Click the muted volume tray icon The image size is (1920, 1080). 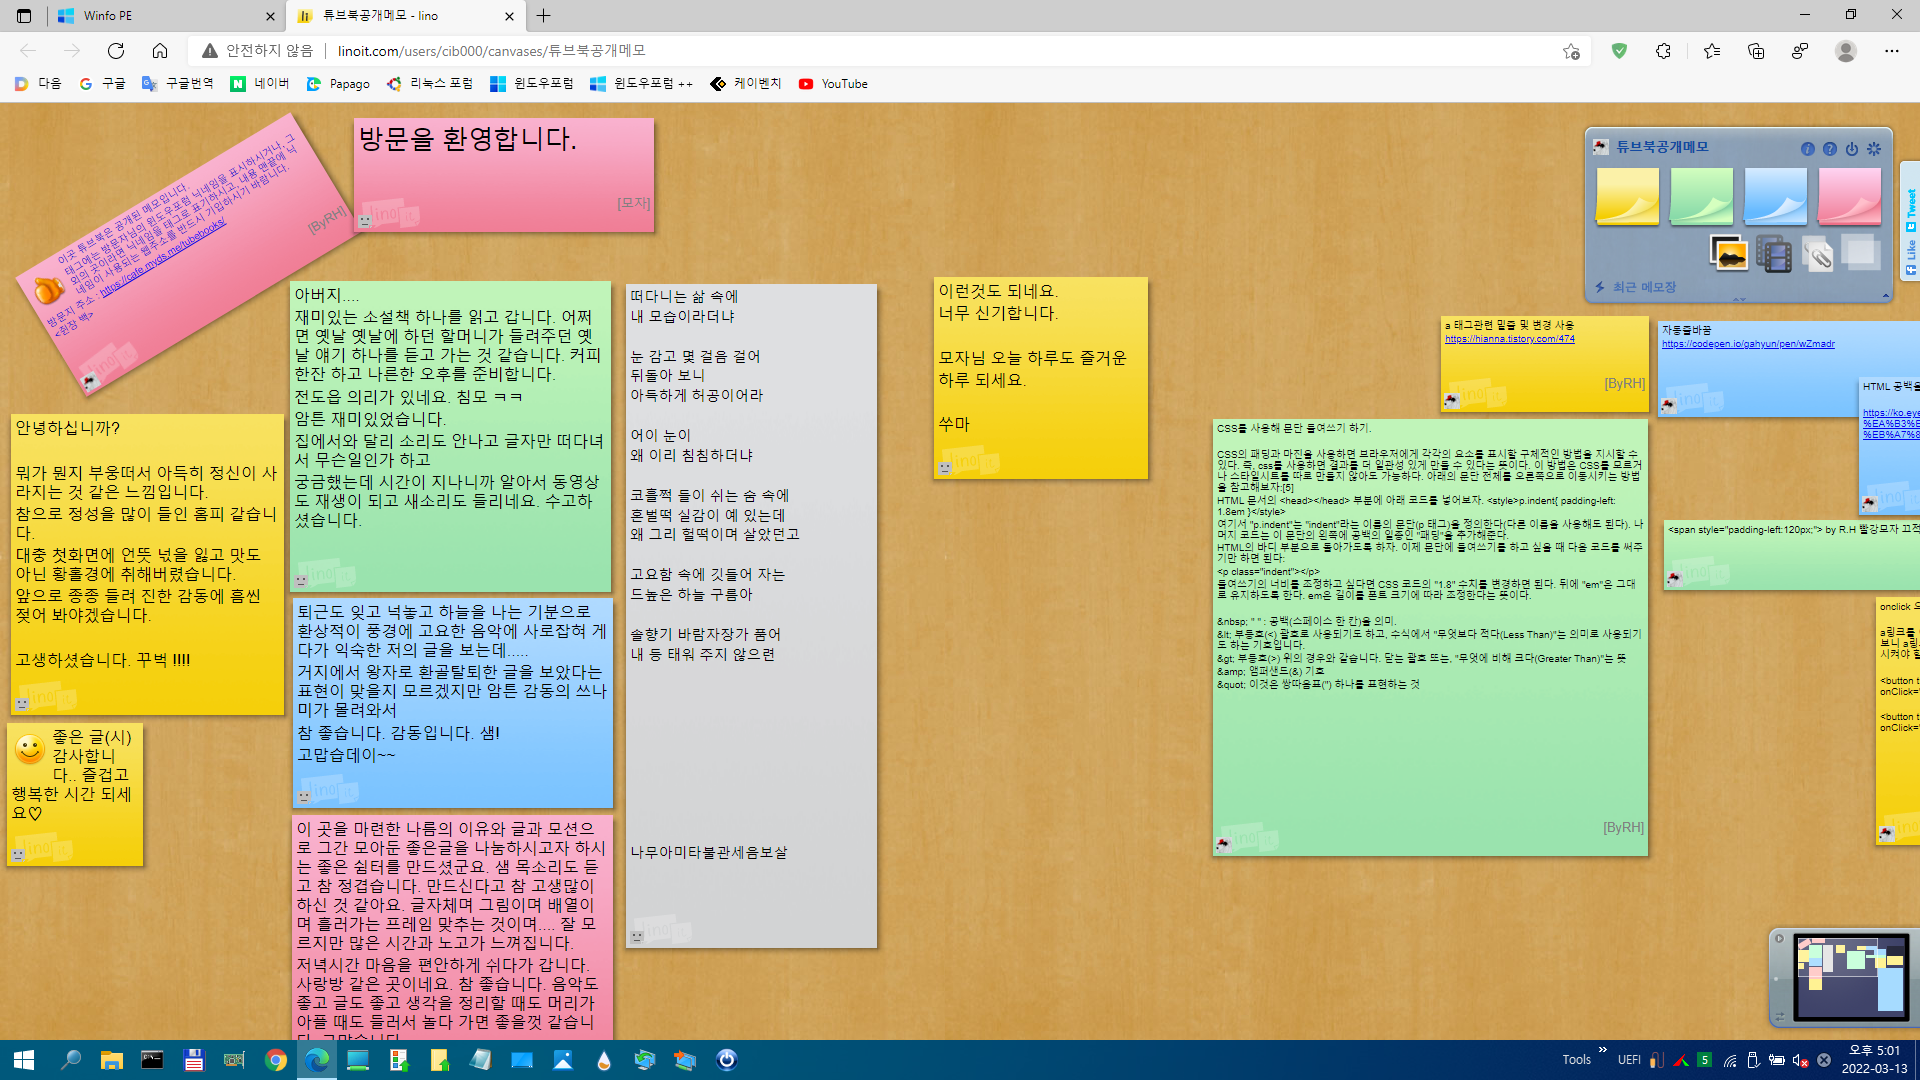point(1800,1060)
